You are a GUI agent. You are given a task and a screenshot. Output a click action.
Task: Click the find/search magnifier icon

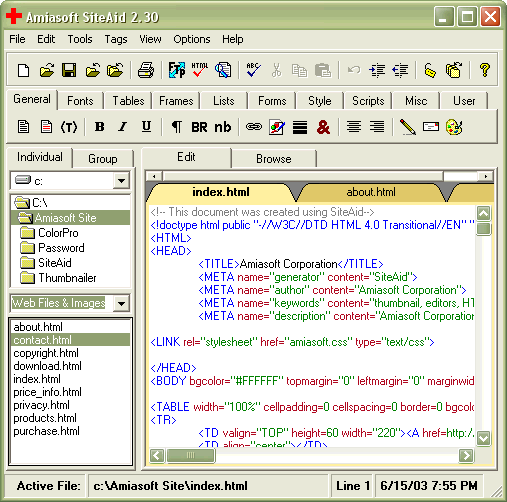(223, 70)
